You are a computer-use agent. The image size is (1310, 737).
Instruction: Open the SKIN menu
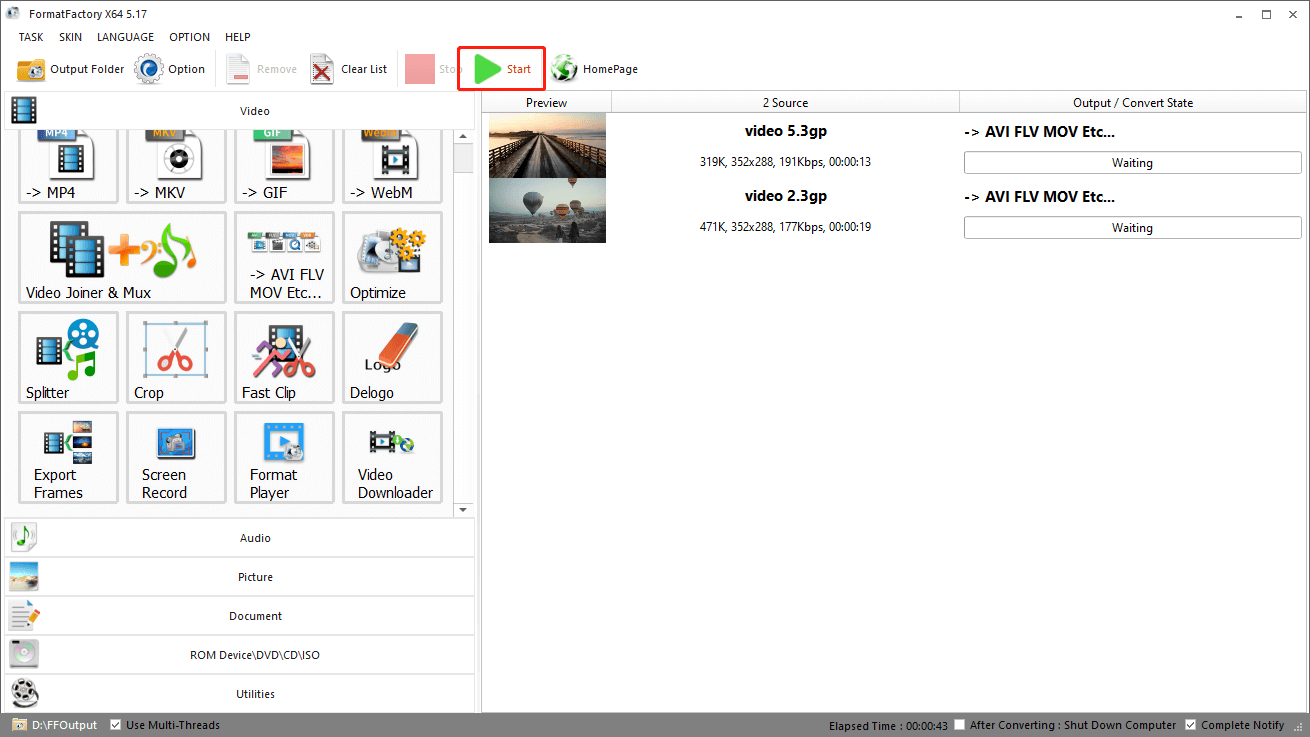(70, 37)
